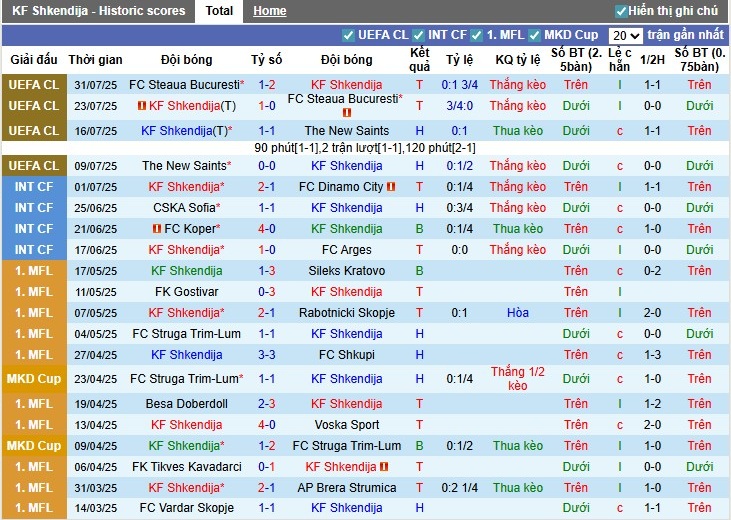731x520 pixels.
Task: Click the red card icon next to FC Dinamo City
Action: [x=391, y=187]
